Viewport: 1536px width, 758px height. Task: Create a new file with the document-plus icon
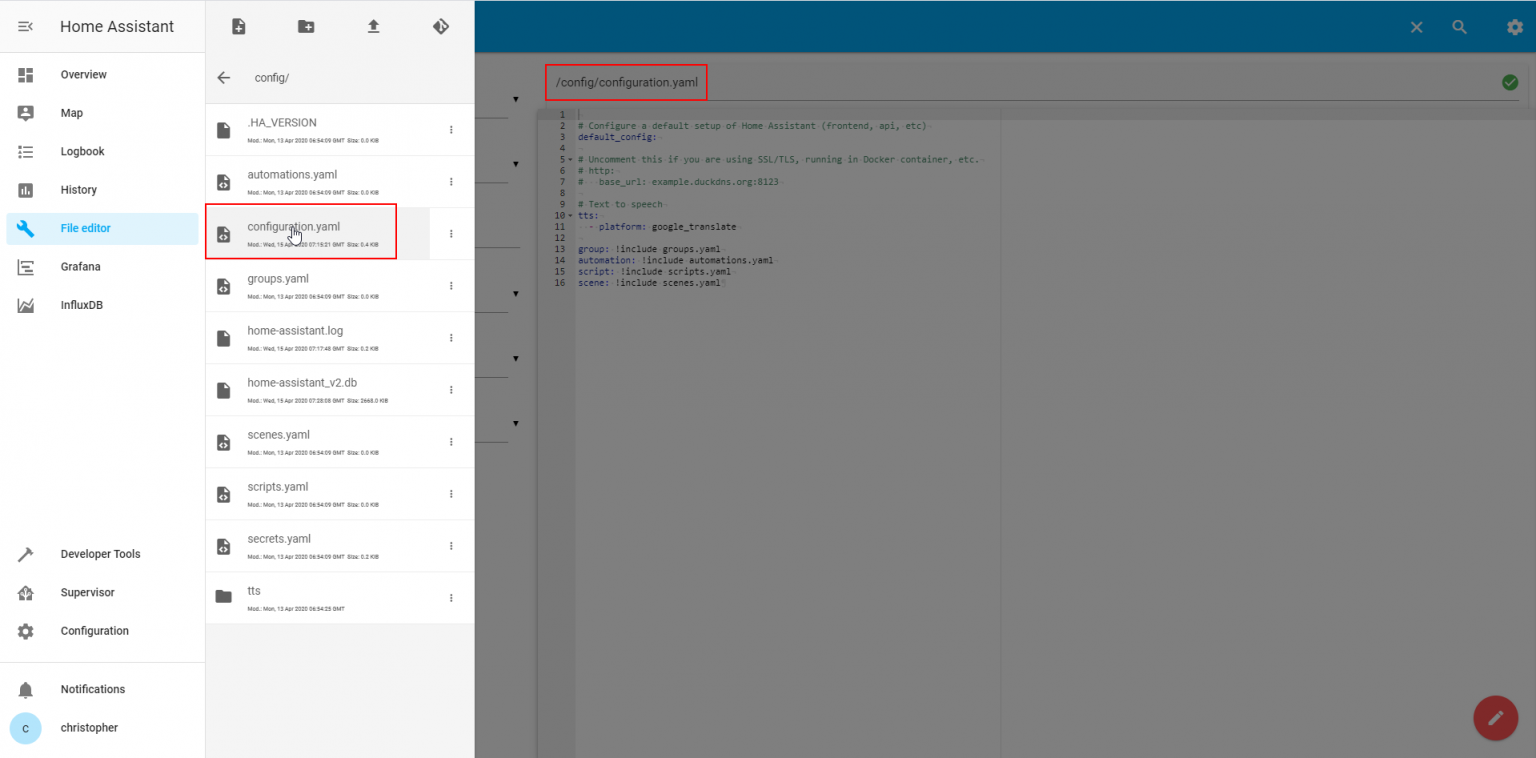point(237,26)
